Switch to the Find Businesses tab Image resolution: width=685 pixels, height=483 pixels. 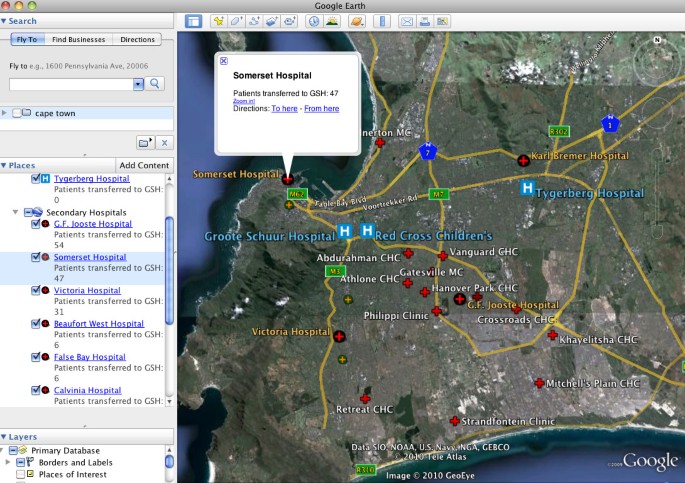pyautogui.click(x=79, y=39)
